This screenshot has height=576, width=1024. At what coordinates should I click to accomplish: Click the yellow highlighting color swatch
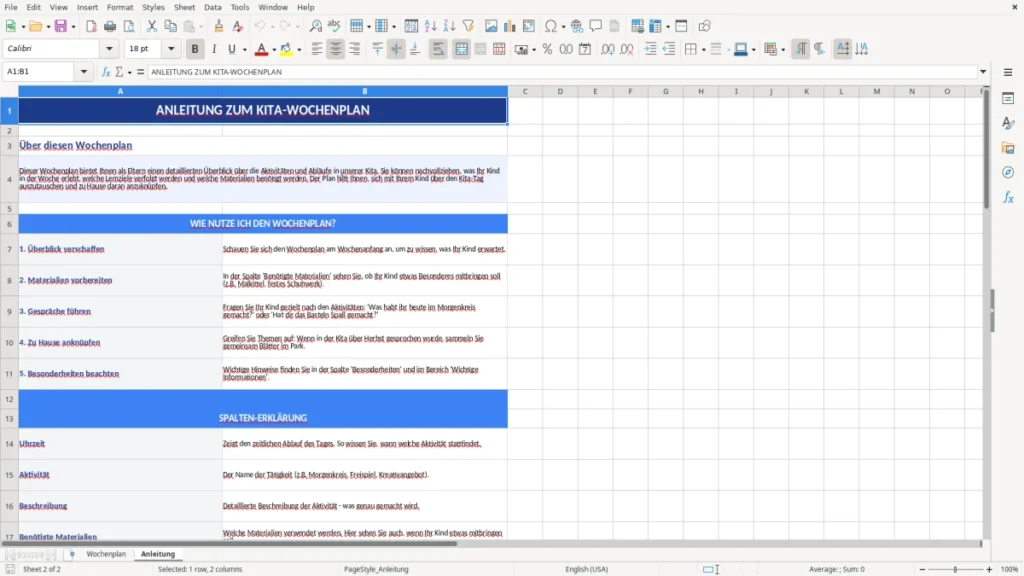pos(286,49)
